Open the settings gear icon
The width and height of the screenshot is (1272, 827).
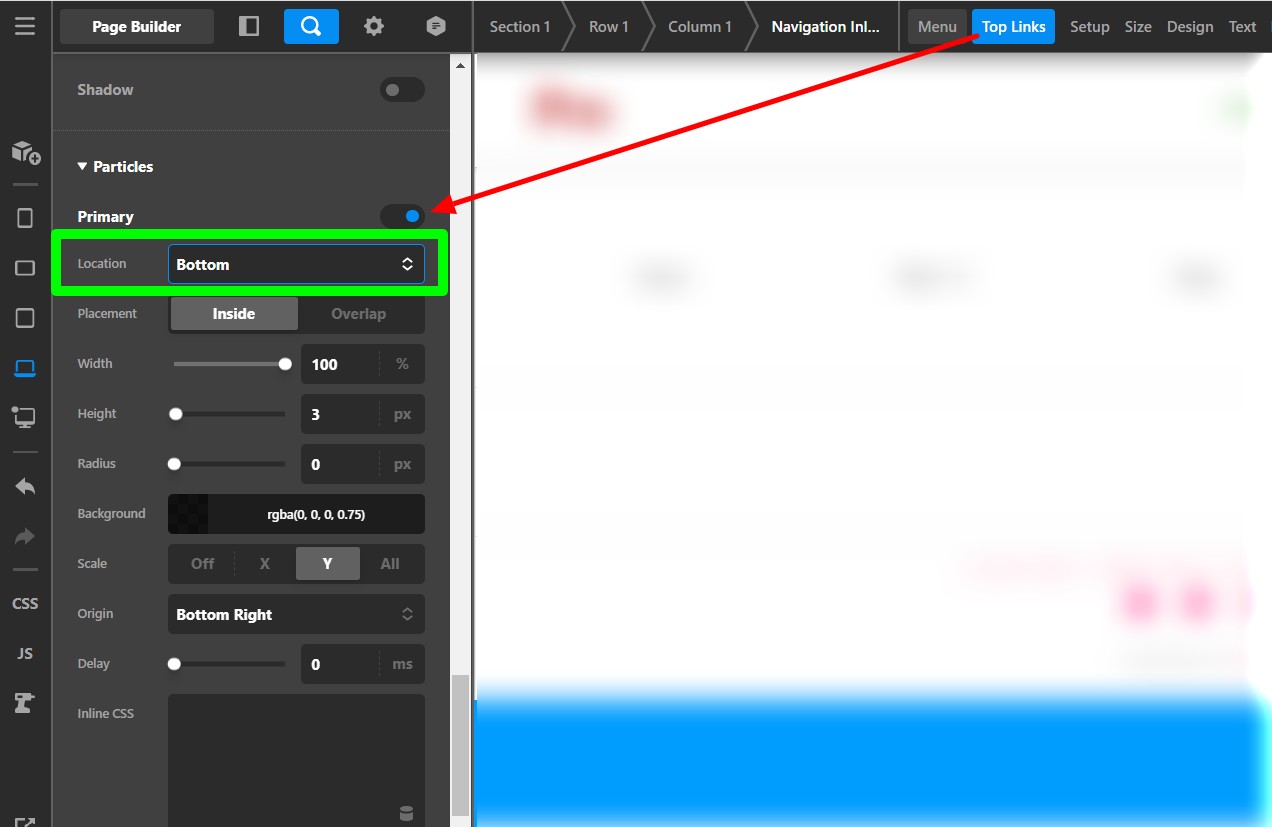[x=373, y=26]
